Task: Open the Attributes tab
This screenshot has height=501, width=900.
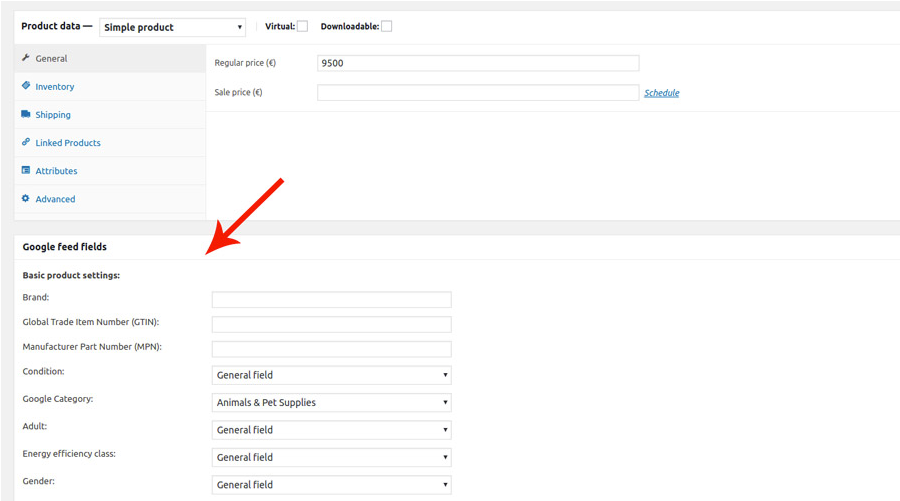Action: [x=110, y=171]
